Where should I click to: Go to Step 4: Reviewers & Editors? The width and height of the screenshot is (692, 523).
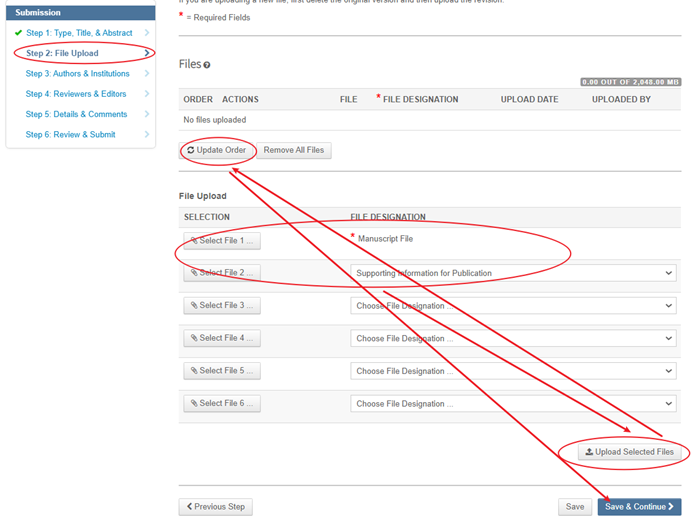tap(76, 94)
